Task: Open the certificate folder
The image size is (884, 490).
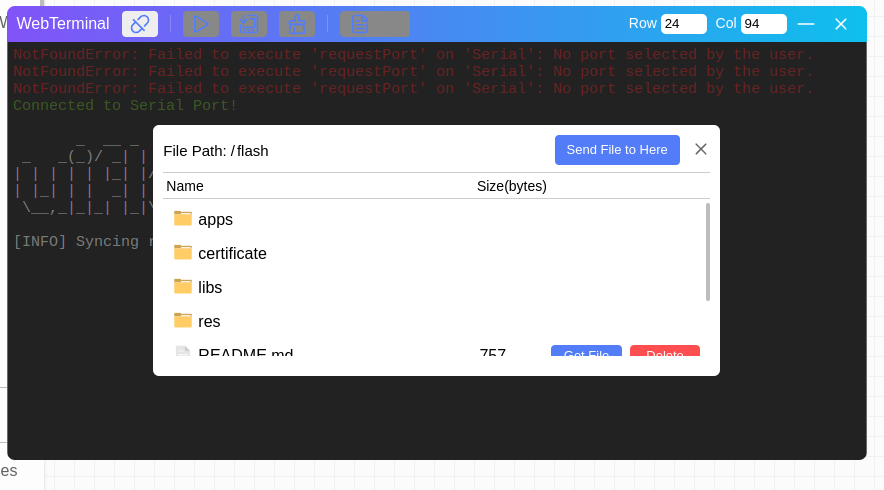Action: tap(232, 253)
